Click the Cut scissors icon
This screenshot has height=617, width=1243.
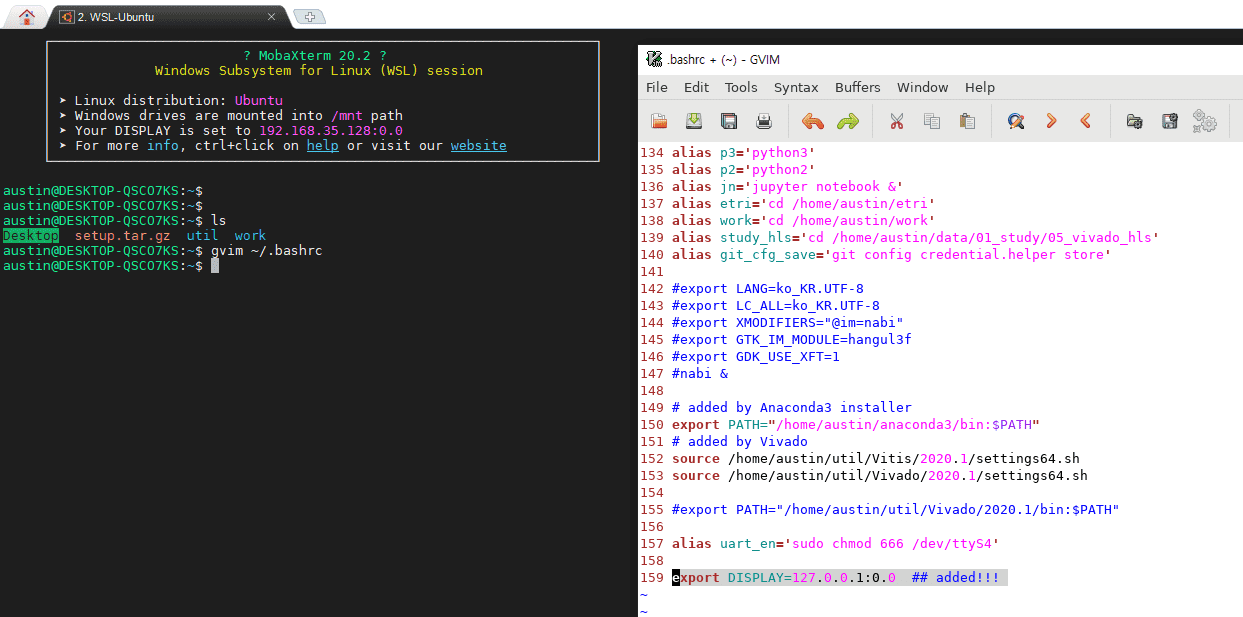click(x=896, y=121)
